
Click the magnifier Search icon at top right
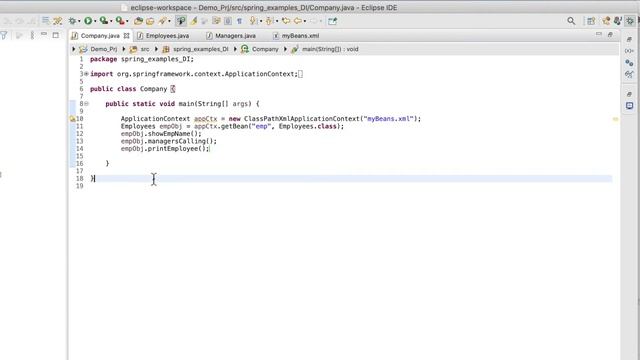(571, 21)
